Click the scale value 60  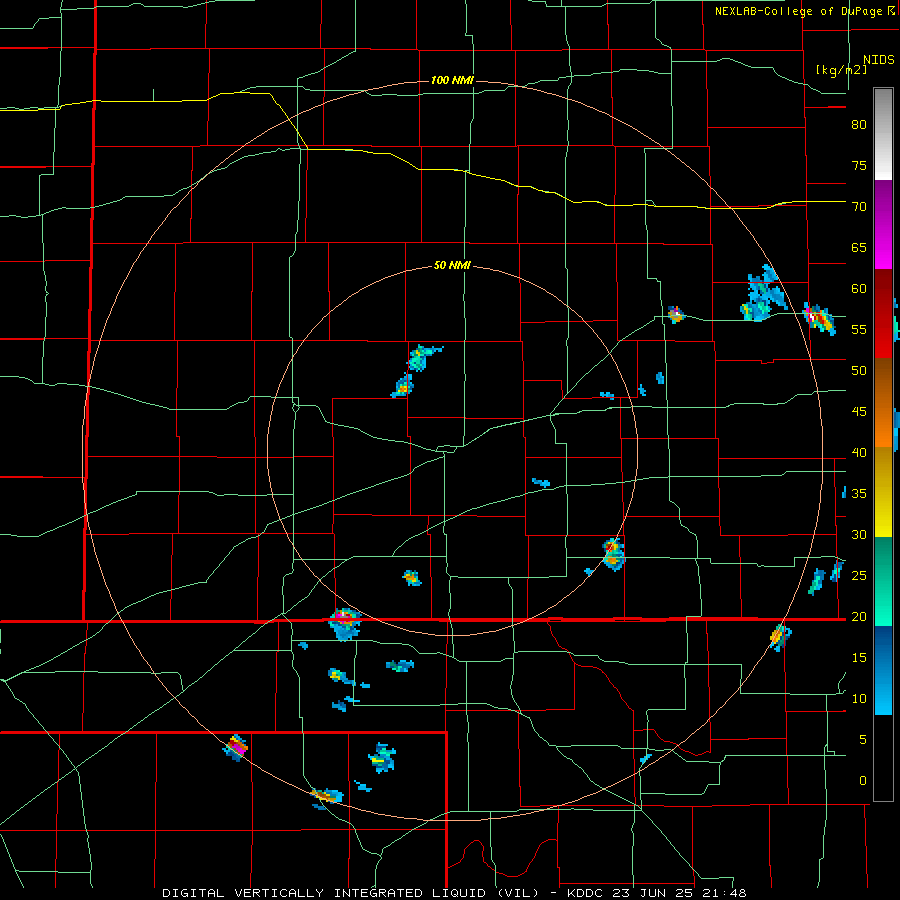point(859,289)
